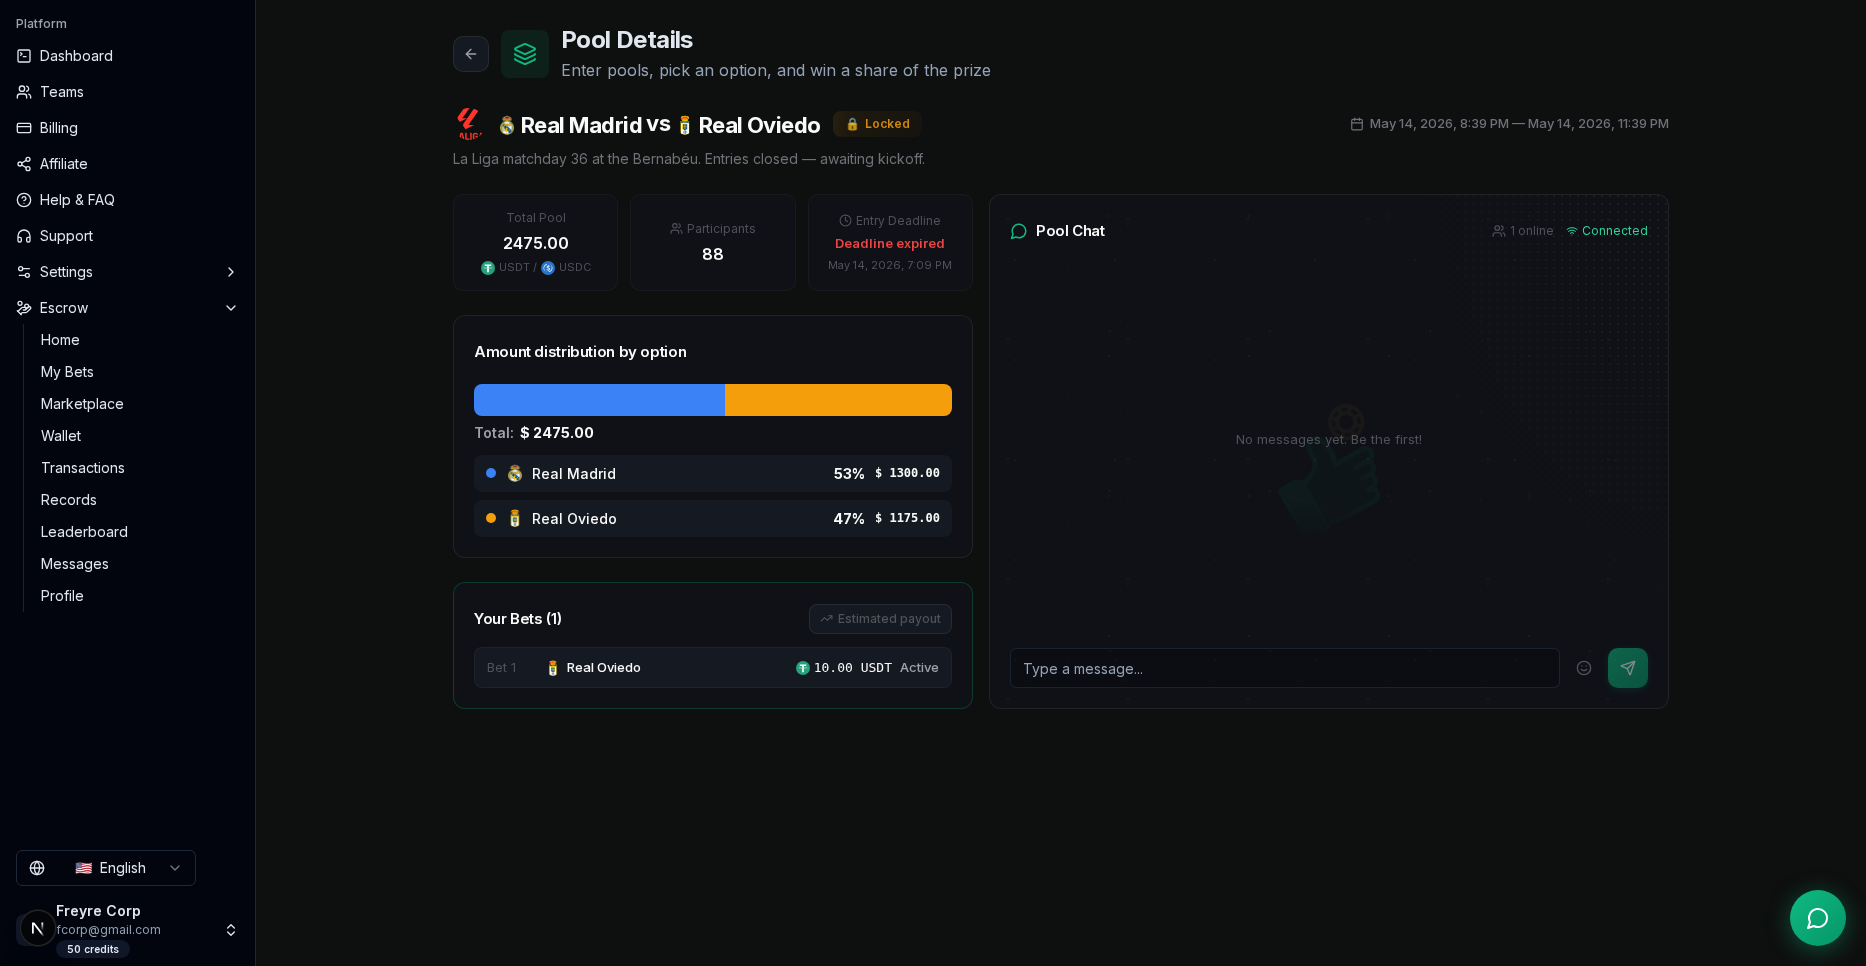Open the floating support chat bubble

click(x=1818, y=918)
